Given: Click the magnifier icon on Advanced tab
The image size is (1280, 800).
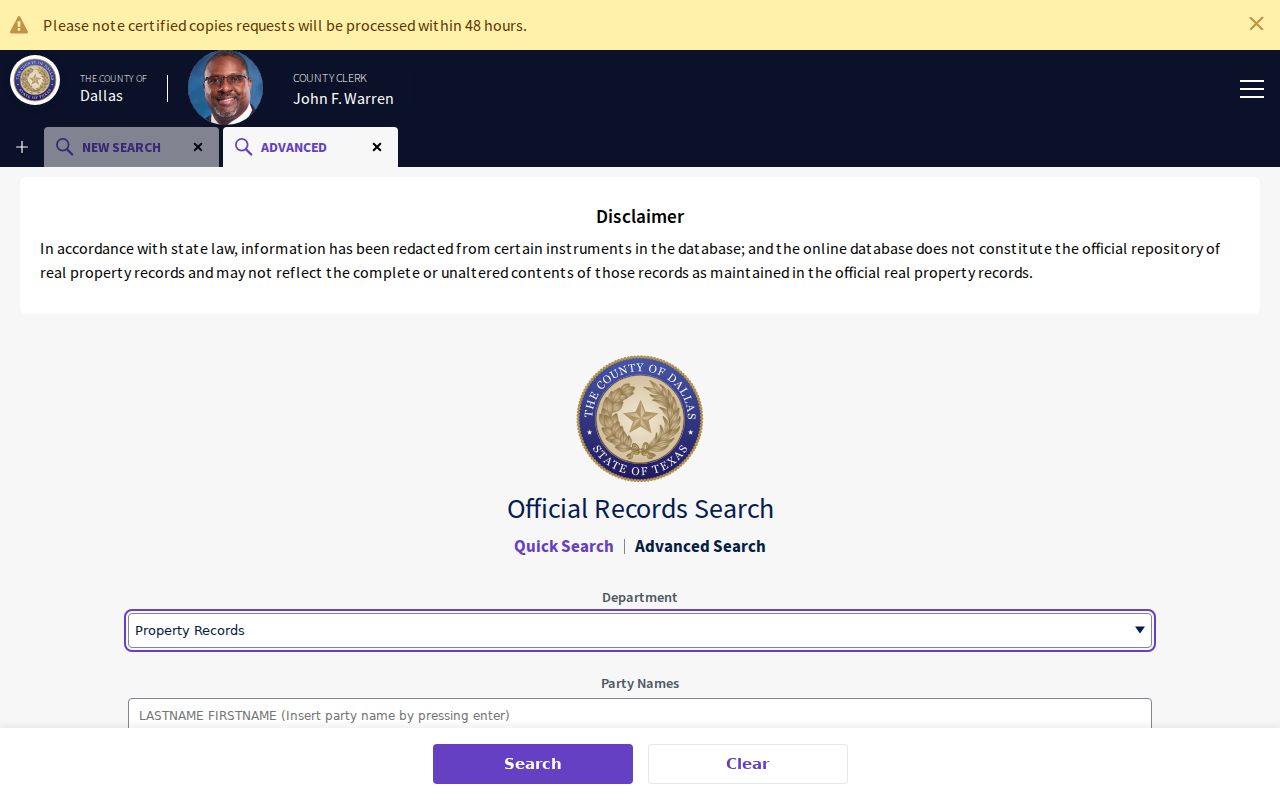Looking at the screenshot, I should [243, 147].
